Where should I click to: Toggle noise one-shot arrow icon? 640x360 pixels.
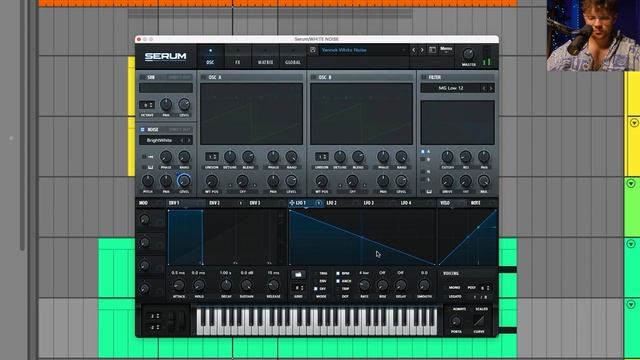tap(150, 157)
